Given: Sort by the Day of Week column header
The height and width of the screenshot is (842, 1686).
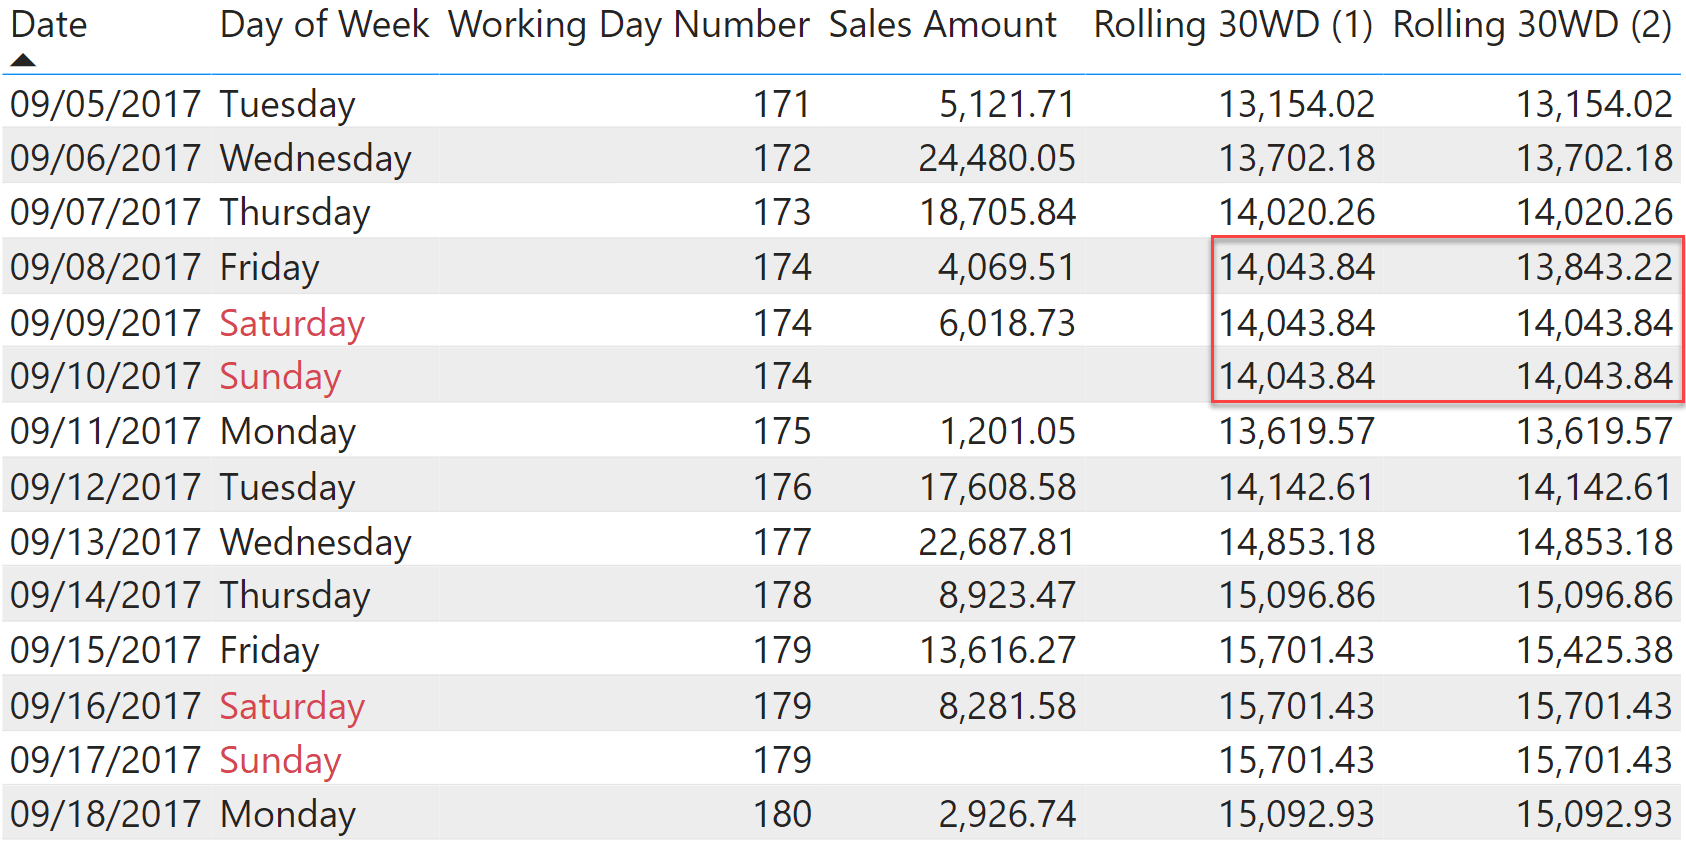Looking at the screenshot, I should (324, 24).
